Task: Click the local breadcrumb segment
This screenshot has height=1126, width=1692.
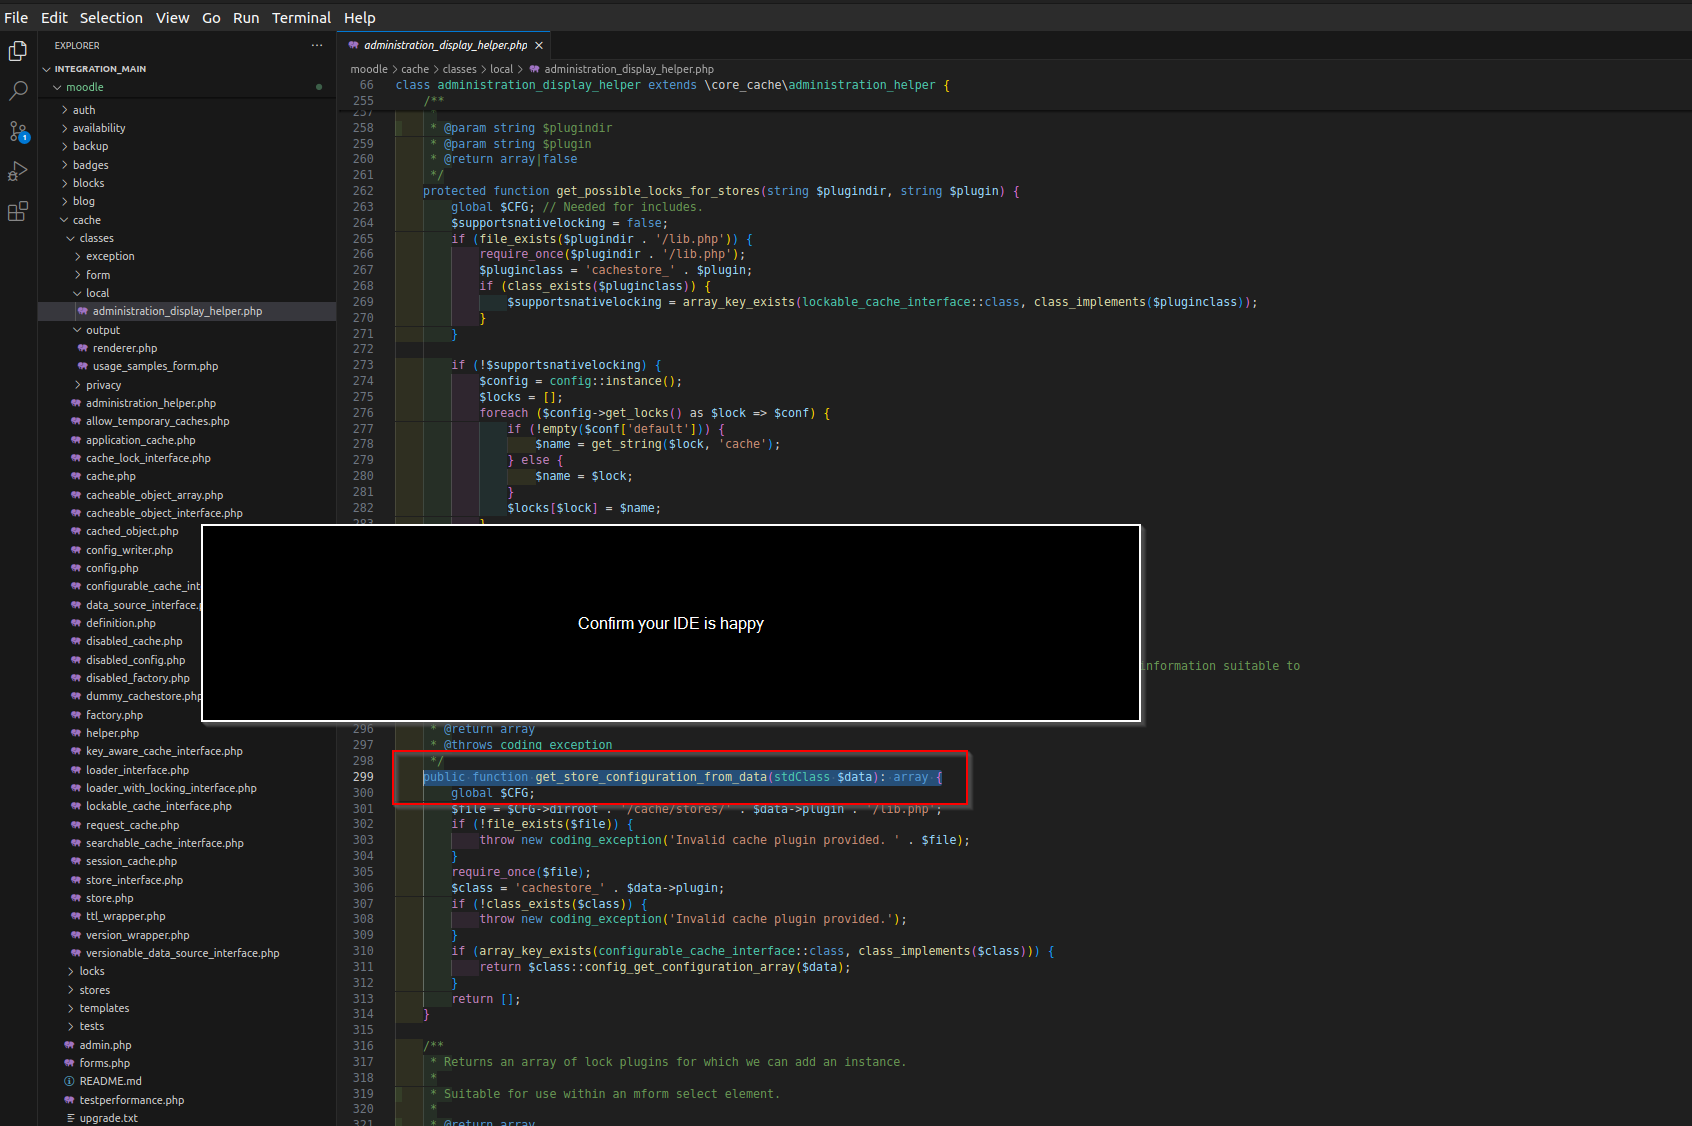Action: (x=501, y=69)
